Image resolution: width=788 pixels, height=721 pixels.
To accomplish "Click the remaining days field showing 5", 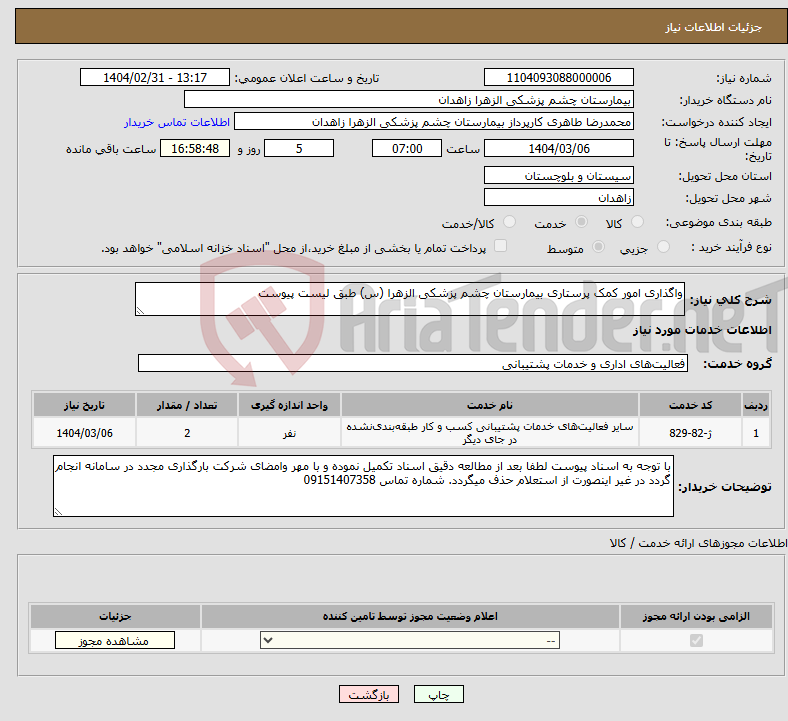I will pyautogui.click(x=299, y=148).
